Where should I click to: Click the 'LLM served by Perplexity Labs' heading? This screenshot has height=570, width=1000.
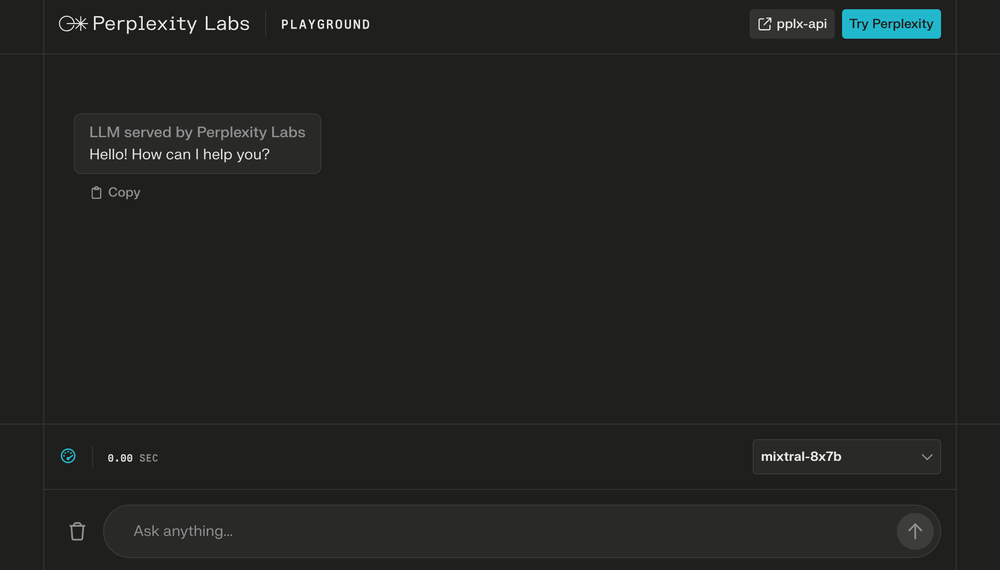click(197, 132)
